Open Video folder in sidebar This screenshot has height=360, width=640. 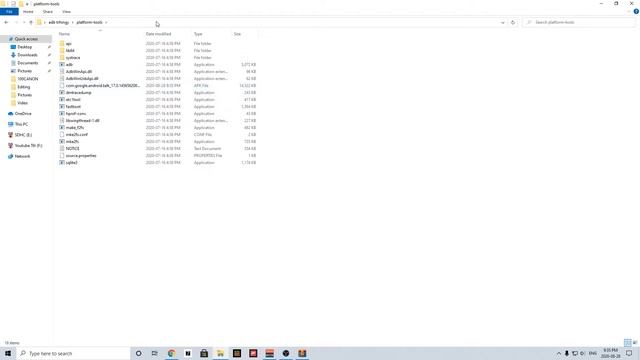22,103
